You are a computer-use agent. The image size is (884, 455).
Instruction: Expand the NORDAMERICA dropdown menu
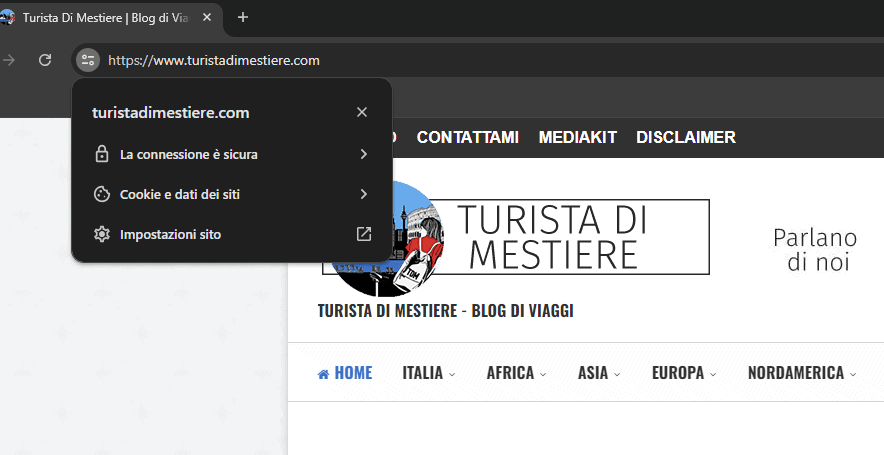point(802,373)
